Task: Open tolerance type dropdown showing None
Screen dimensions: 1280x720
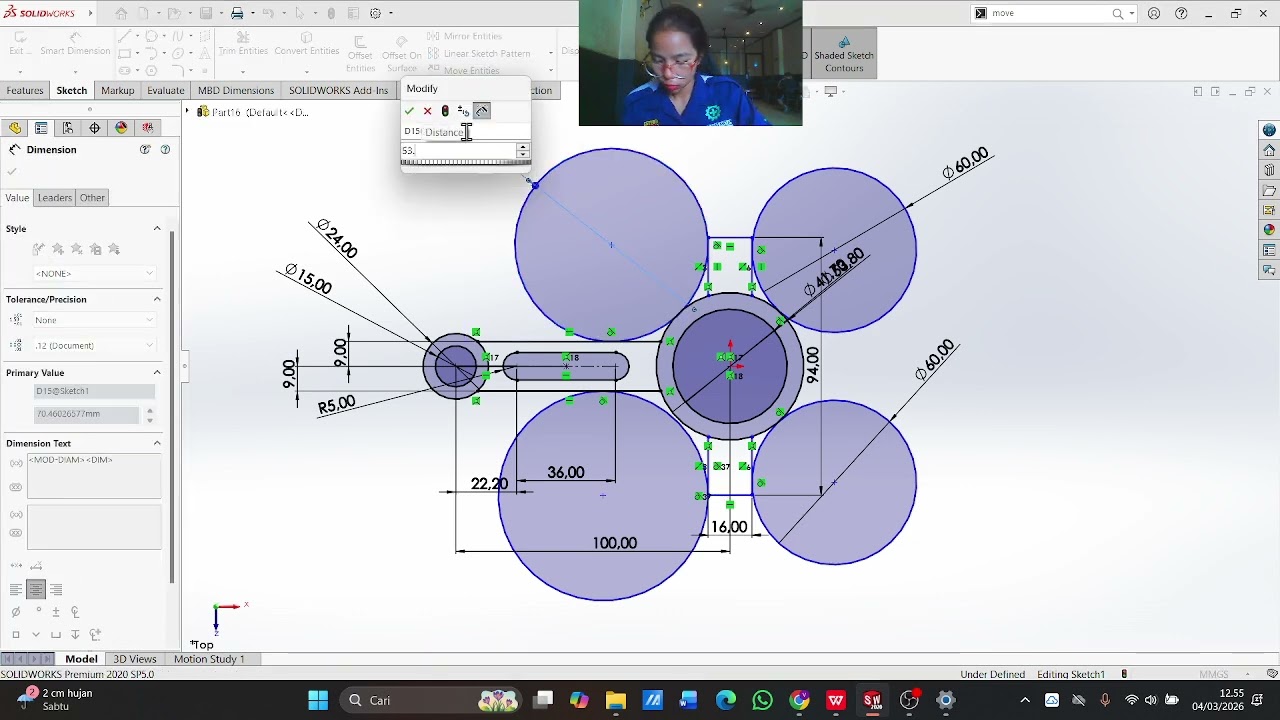Action: (x=94, y=320)
